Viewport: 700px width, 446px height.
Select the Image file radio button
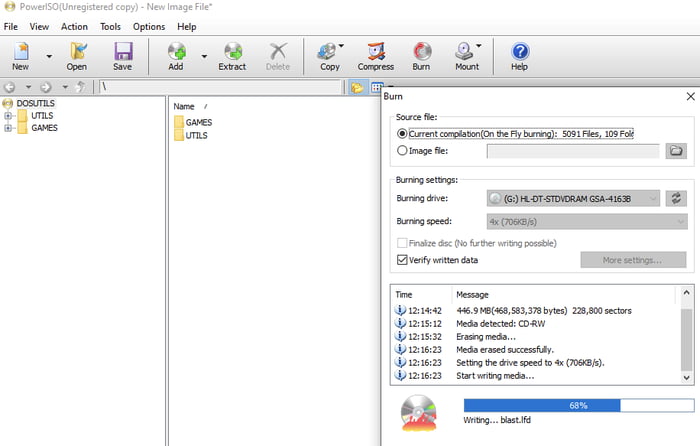click(x=402, y=150)
